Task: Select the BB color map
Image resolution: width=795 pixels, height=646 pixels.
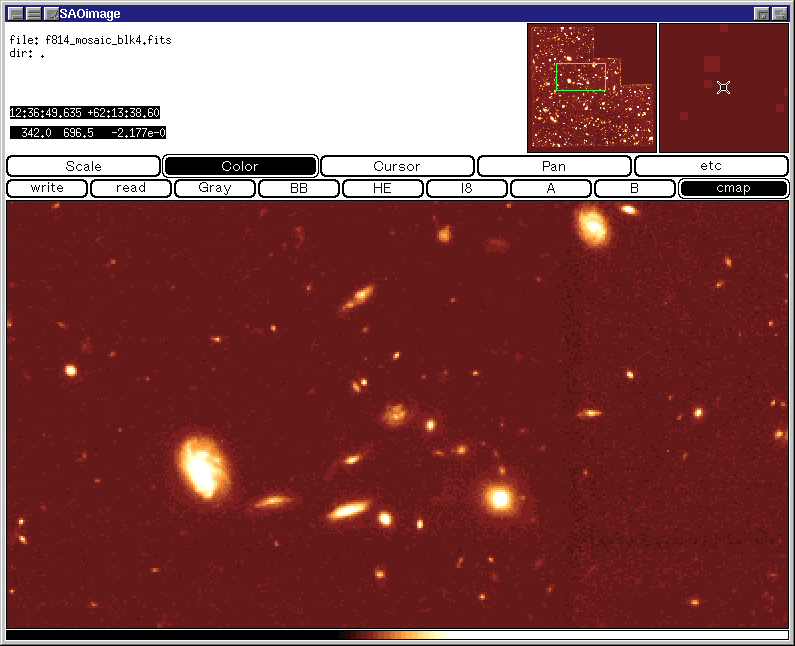Action: tap(299, 188)
